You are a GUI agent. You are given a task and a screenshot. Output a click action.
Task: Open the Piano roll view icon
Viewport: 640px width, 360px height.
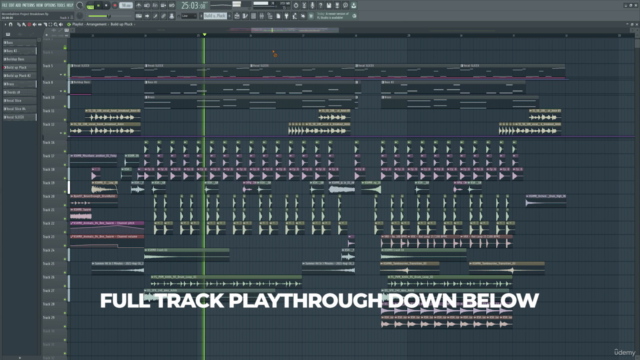coord(244,16)
